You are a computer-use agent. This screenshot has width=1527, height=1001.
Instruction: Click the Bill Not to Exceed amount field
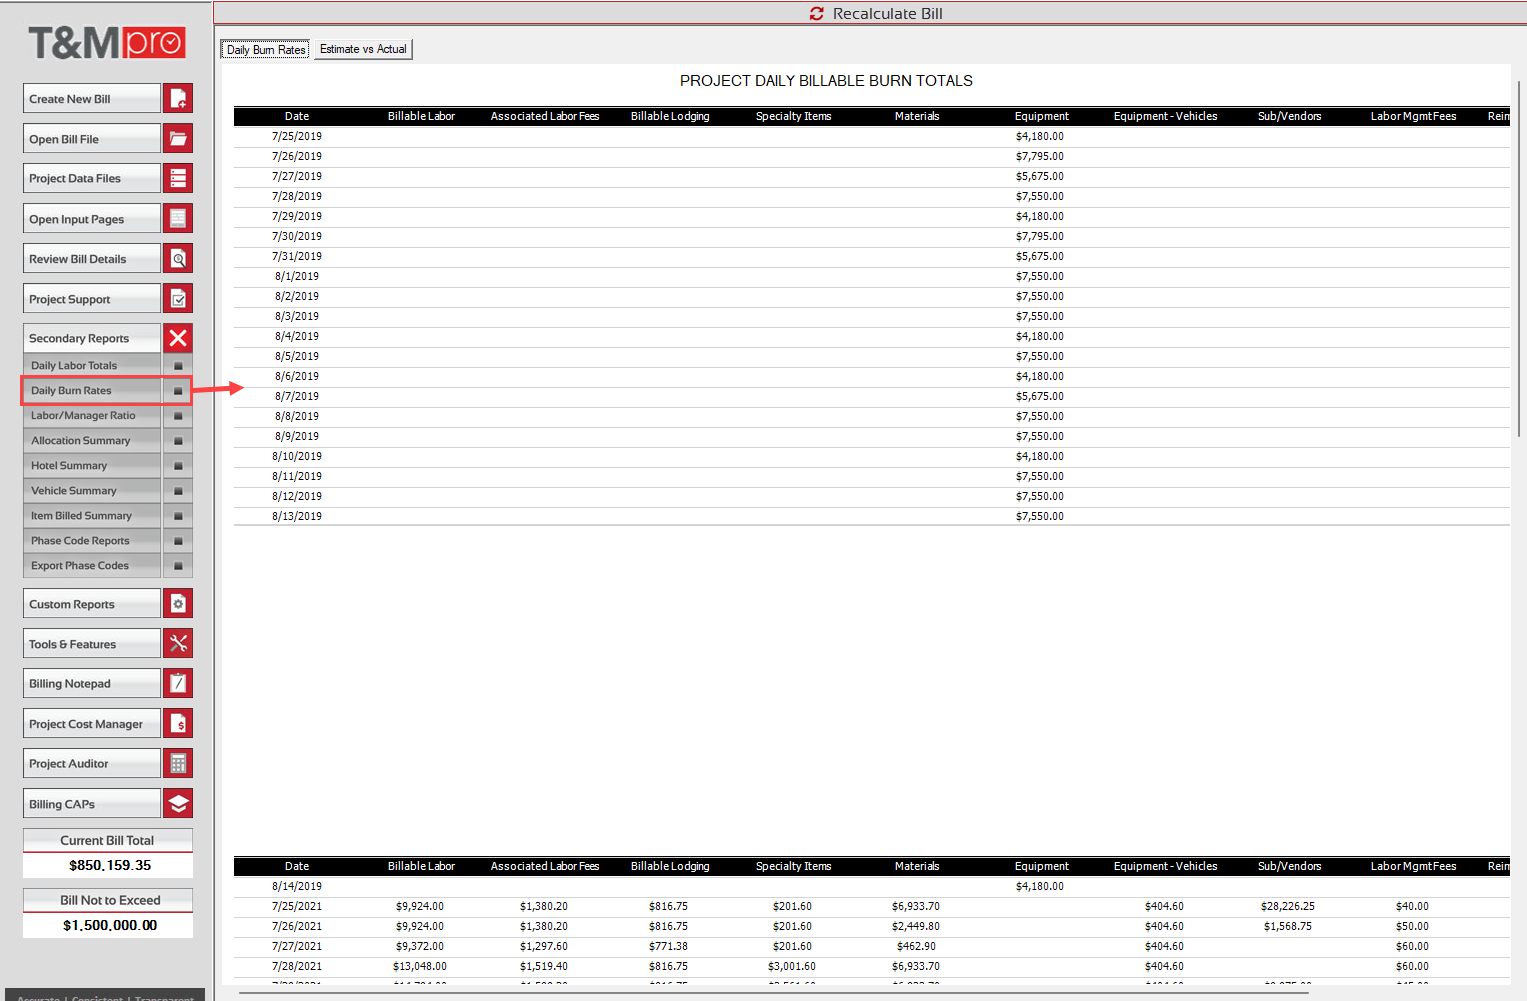(x=108, y=926)
